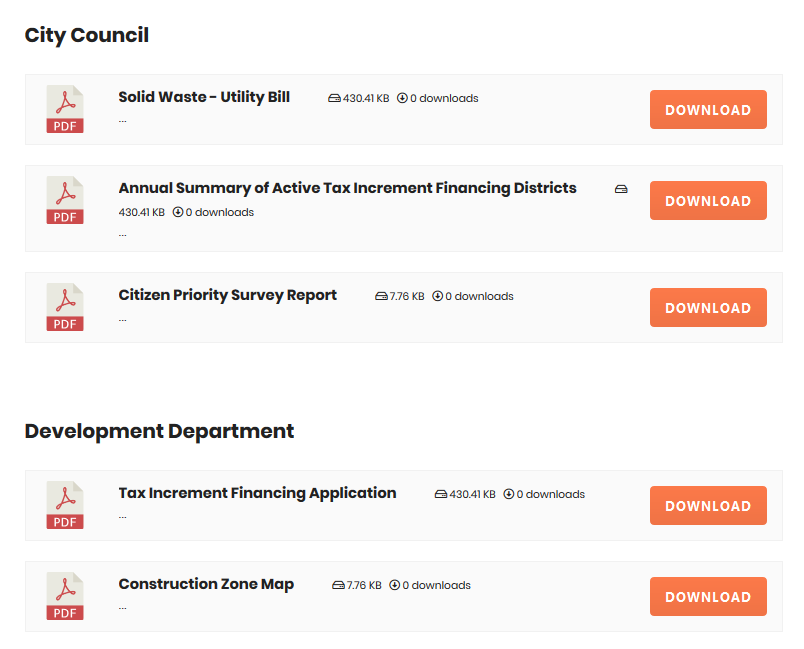Click the PDF icon for Solid Waste - Utility Bill
The width and height of the screenshot is (804, 649).
tap(65, 109)
